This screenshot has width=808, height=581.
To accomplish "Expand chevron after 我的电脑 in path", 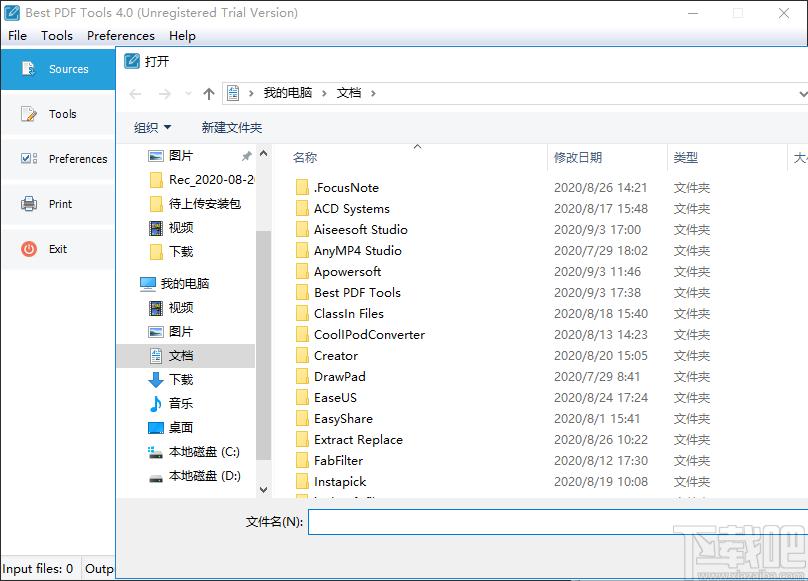I will pyautogui.click(x=324, y=93).
